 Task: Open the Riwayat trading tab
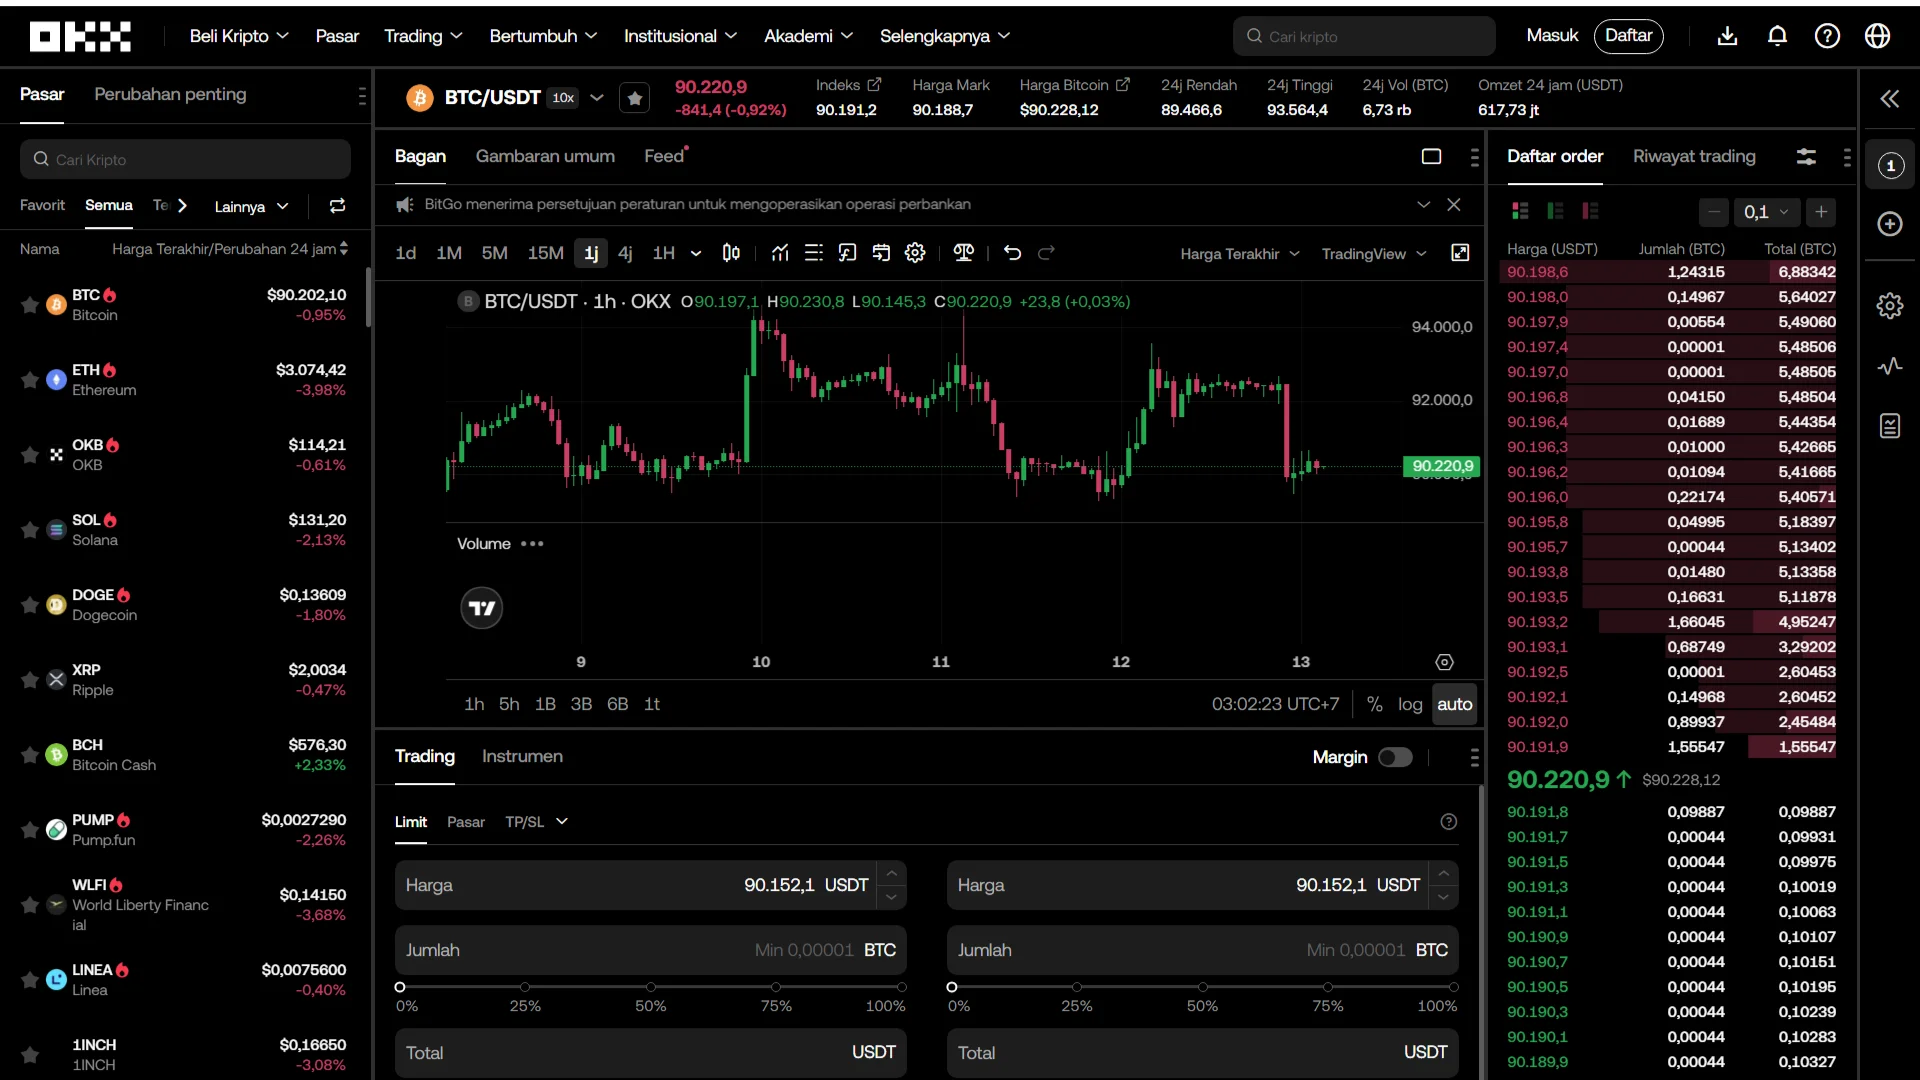(x=1694, y=157)
